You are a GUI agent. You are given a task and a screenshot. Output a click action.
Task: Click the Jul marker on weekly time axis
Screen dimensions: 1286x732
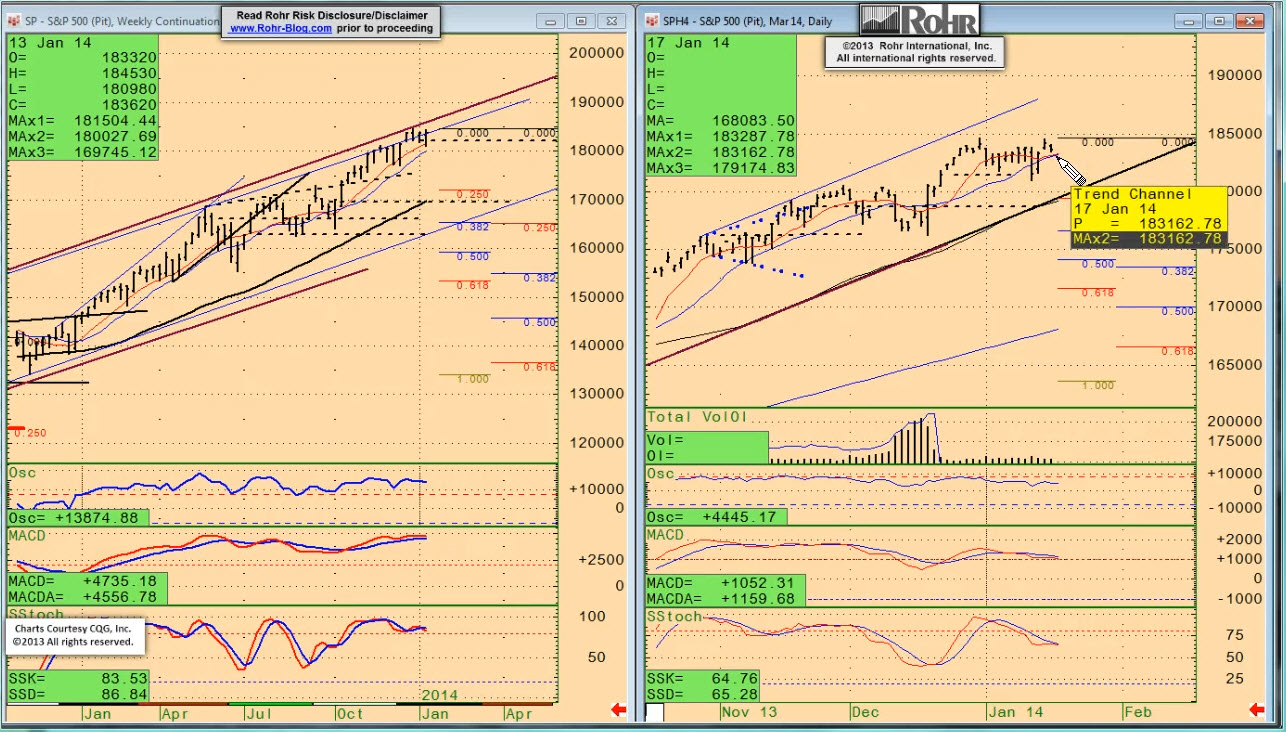coord(261,714)
